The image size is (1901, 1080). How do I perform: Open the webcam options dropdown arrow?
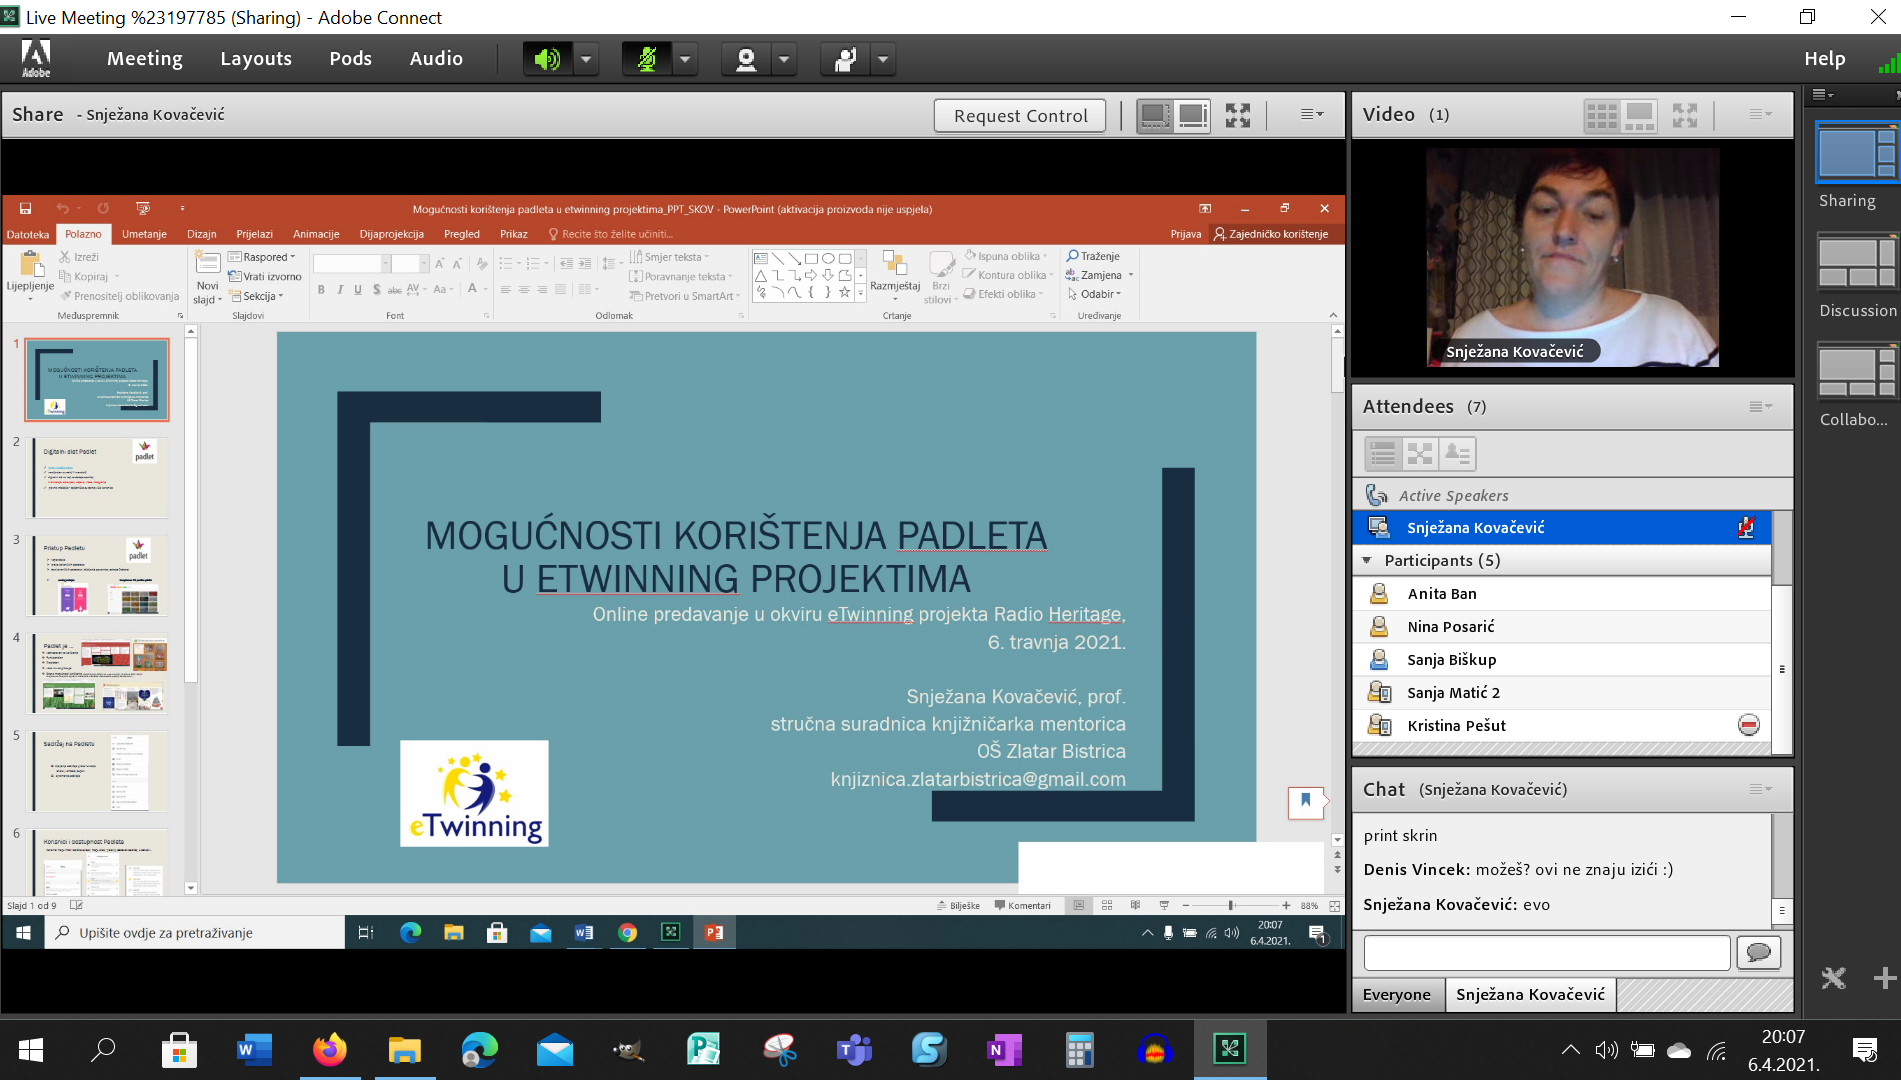[784, 59]
